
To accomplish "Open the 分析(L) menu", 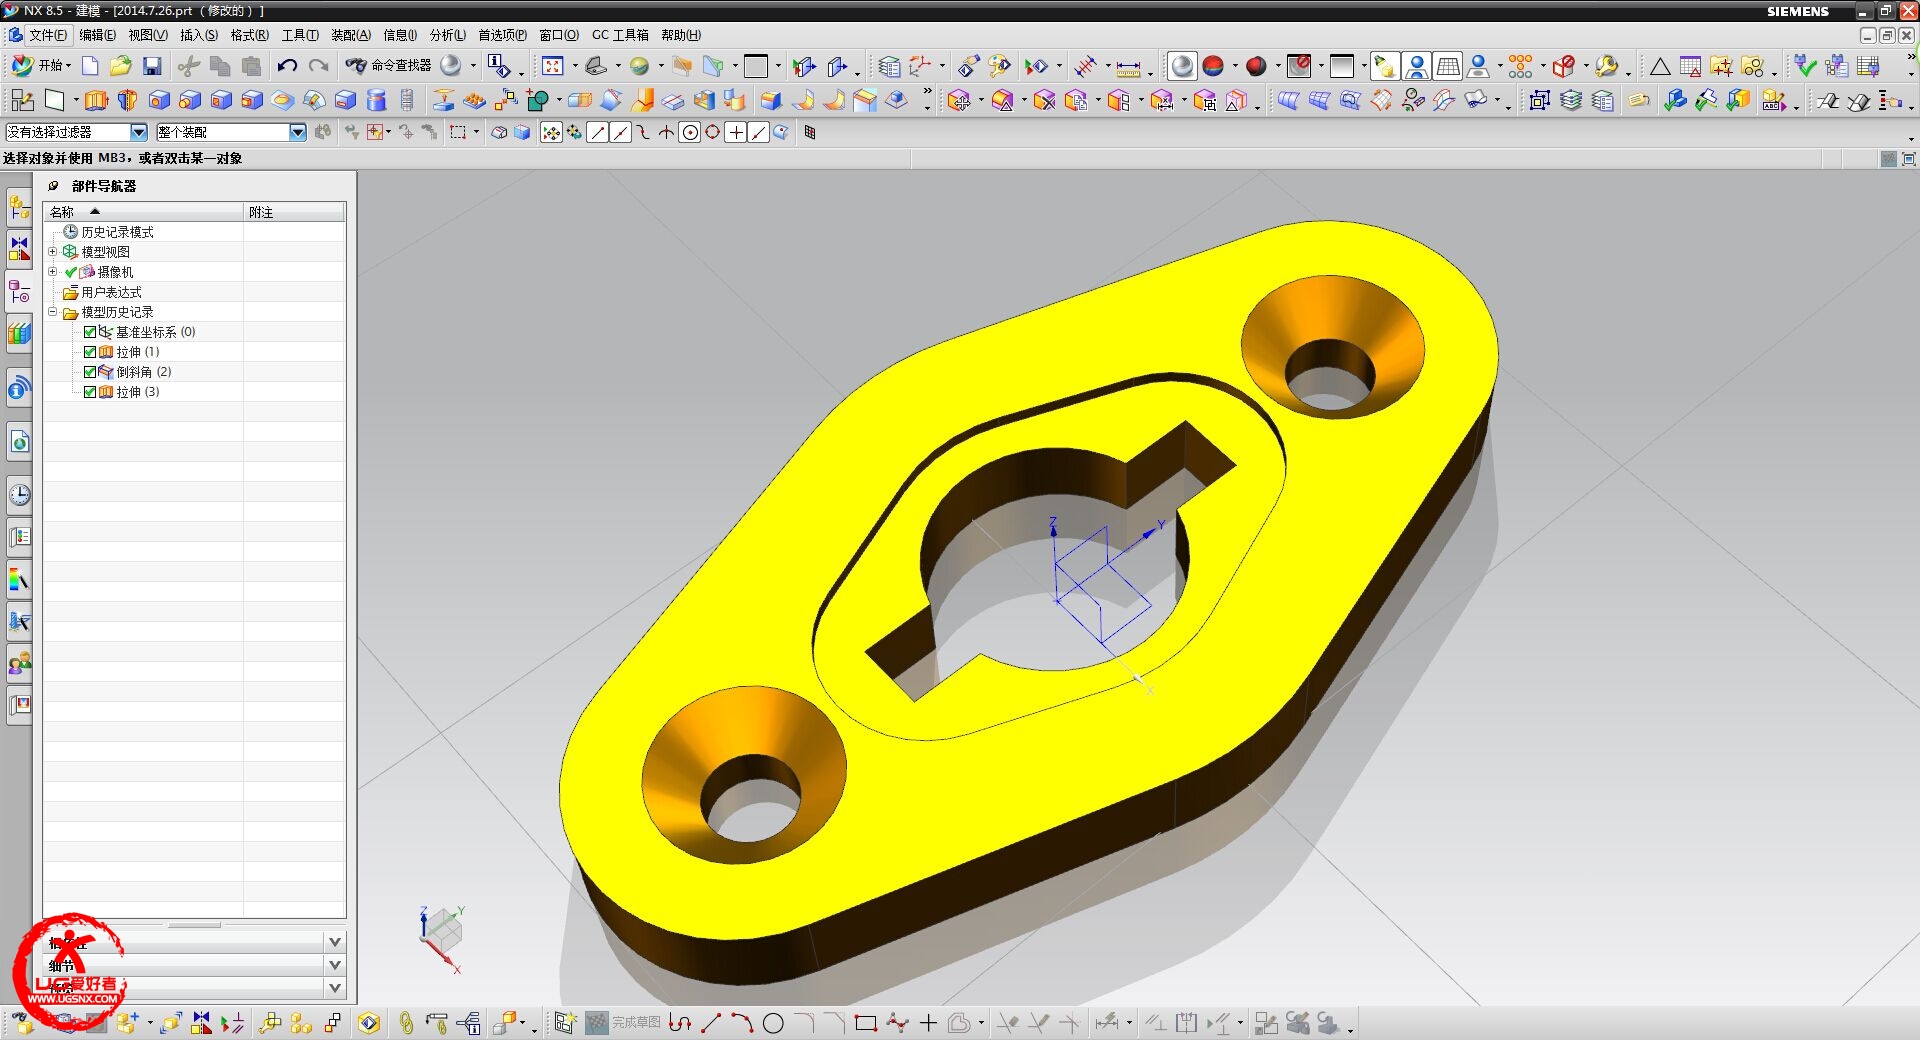I will (x=447, y=35).
